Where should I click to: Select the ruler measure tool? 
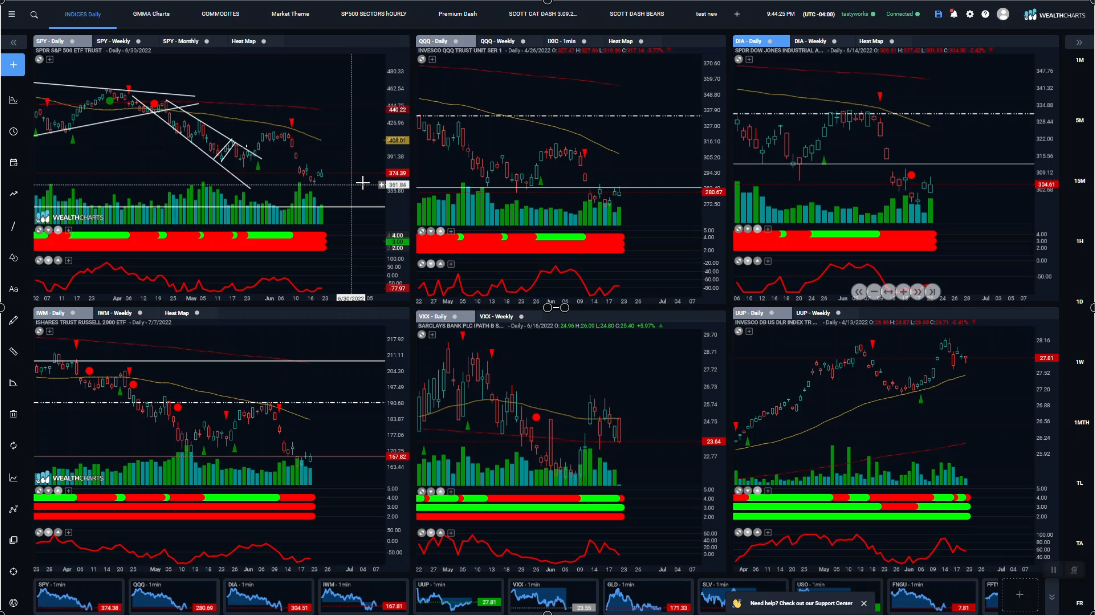click(x=13, y=351)
